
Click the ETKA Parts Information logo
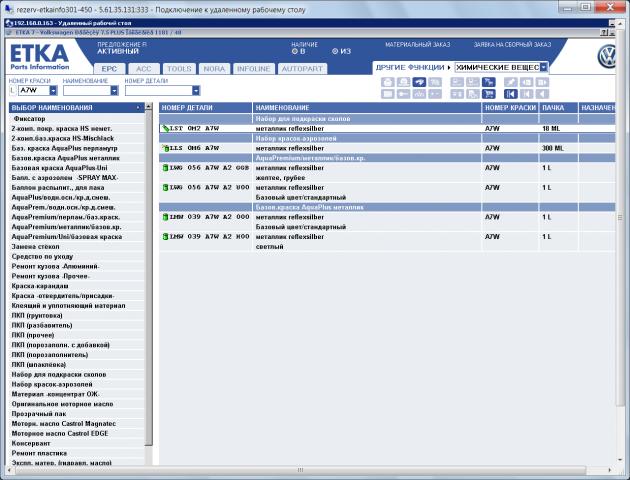click(39, 57)
